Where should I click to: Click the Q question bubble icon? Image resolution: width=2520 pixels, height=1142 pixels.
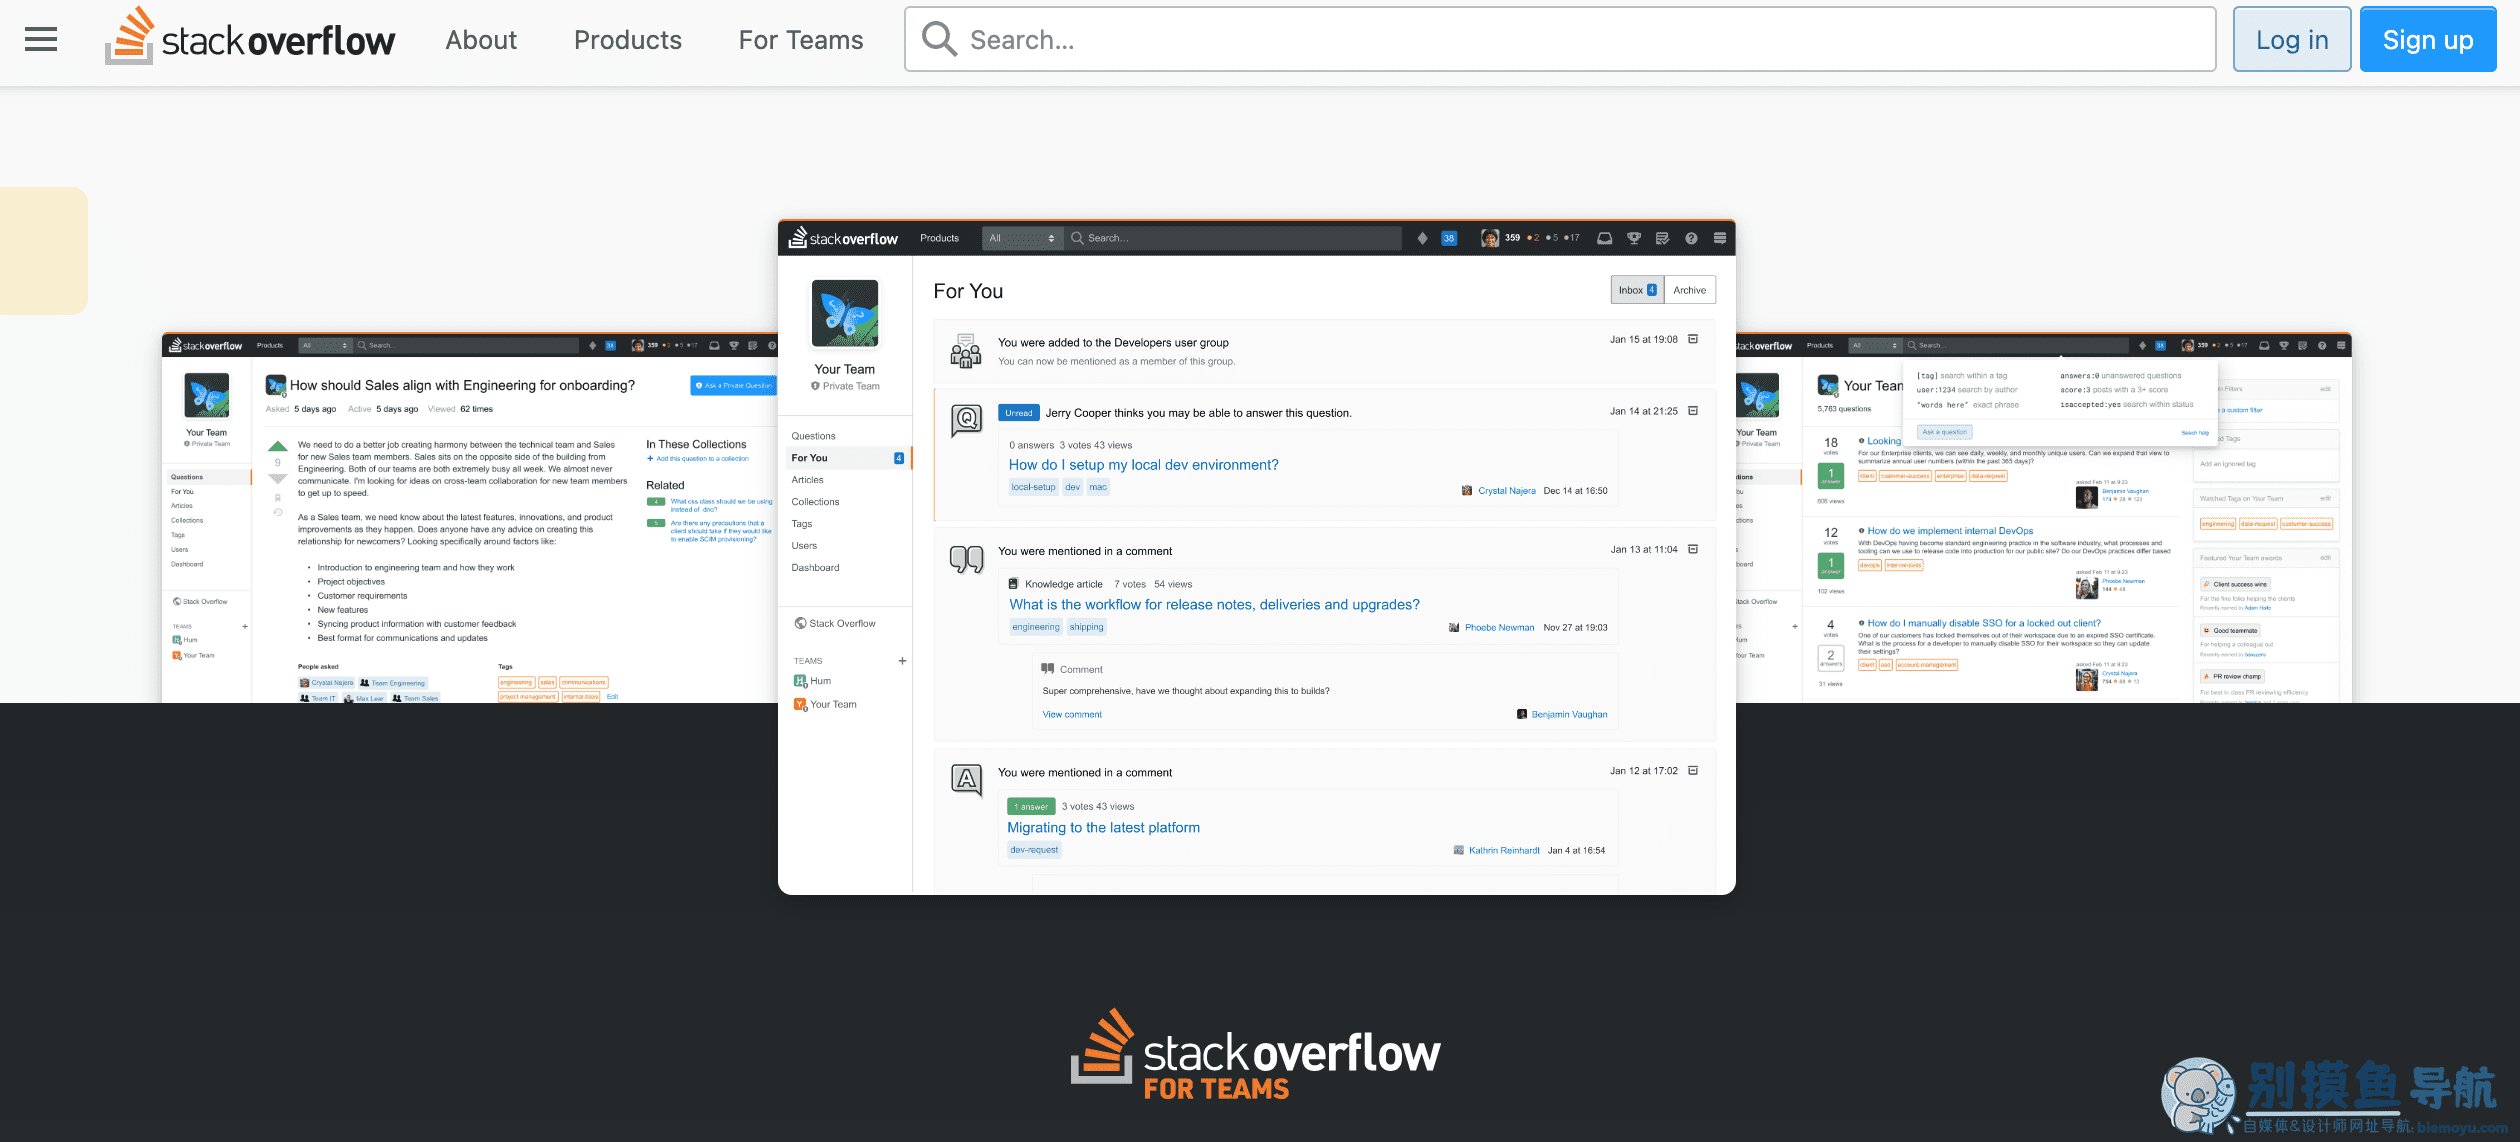click(x=966, y=420)
